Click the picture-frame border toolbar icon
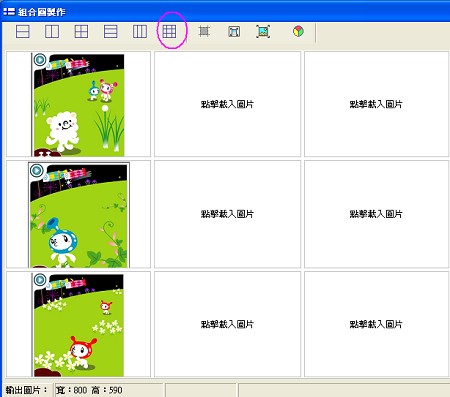450x397 pixels. pyautogui.click(x=234, y=32)
